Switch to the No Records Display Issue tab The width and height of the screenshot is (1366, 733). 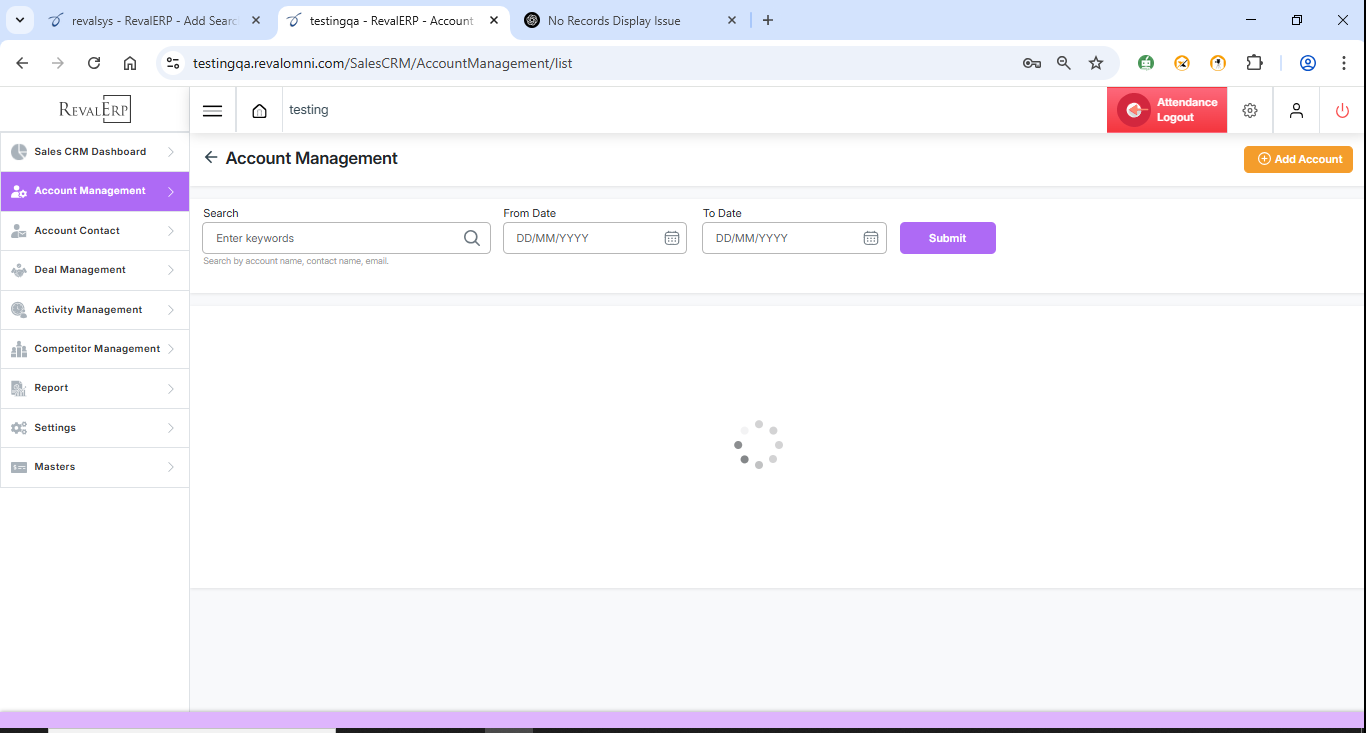(x=614, y=20)
